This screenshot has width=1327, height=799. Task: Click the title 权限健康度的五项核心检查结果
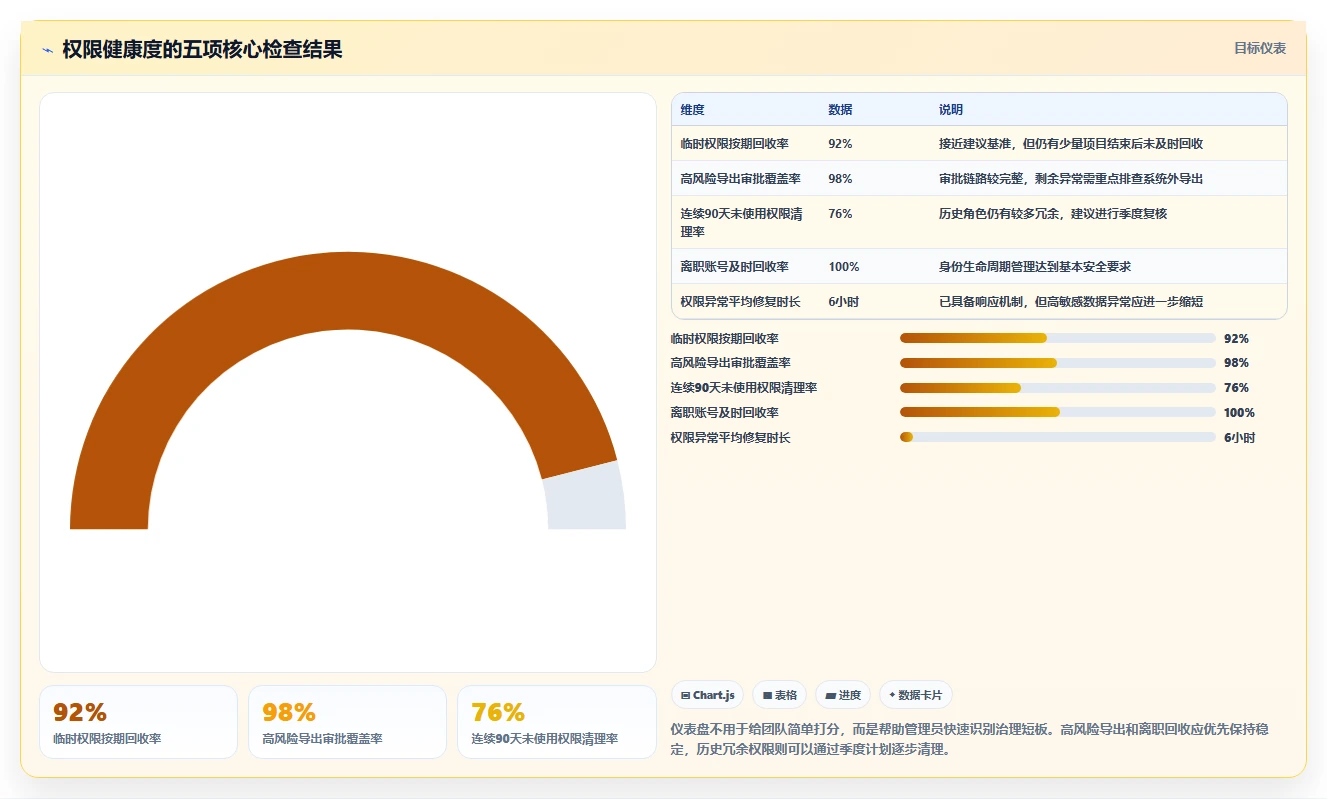click(x=202, y=50)
